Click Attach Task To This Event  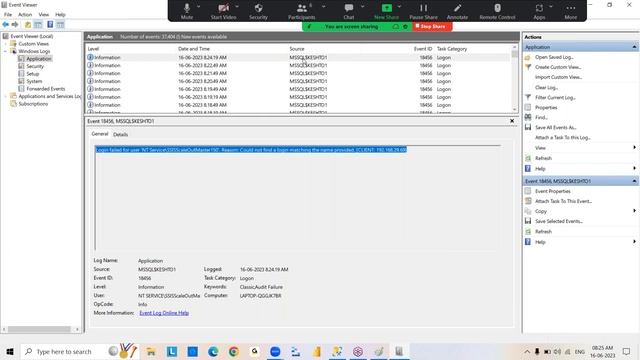[563, 201]
